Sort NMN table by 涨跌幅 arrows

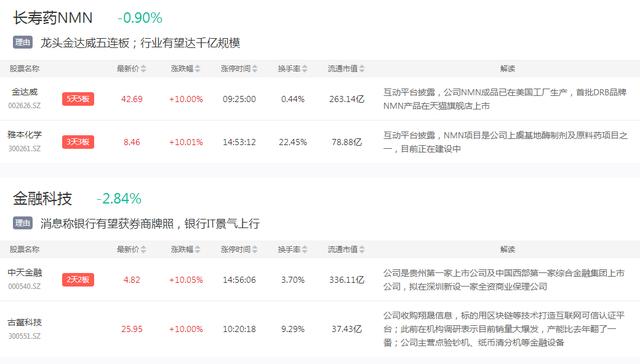(x=198, y=69)
